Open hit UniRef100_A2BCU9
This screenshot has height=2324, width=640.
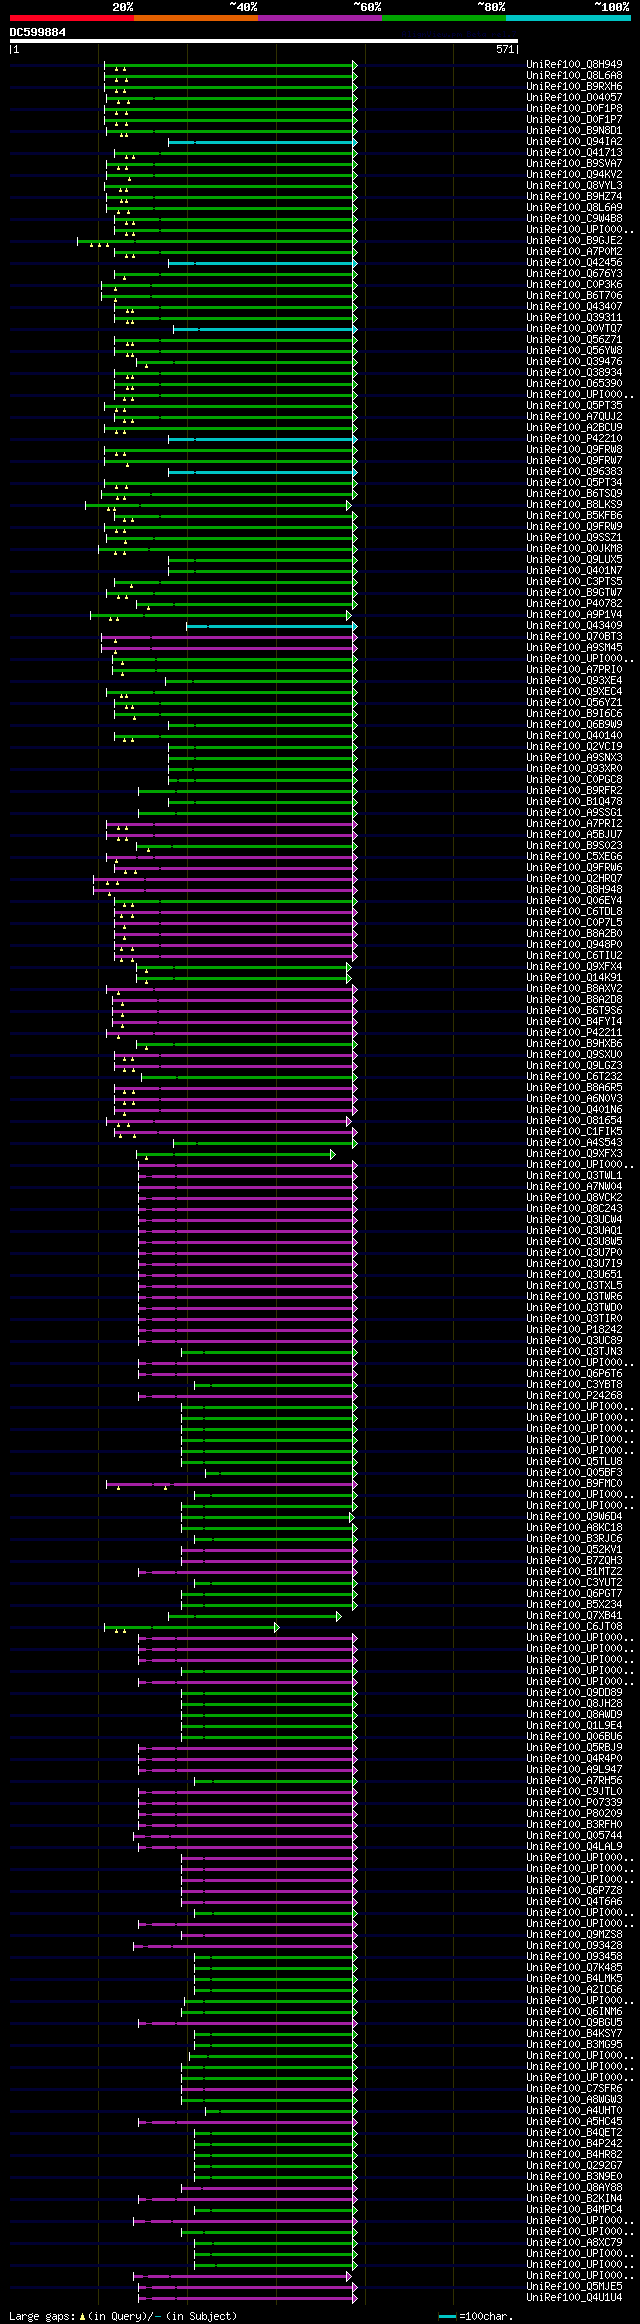point(574,428)
